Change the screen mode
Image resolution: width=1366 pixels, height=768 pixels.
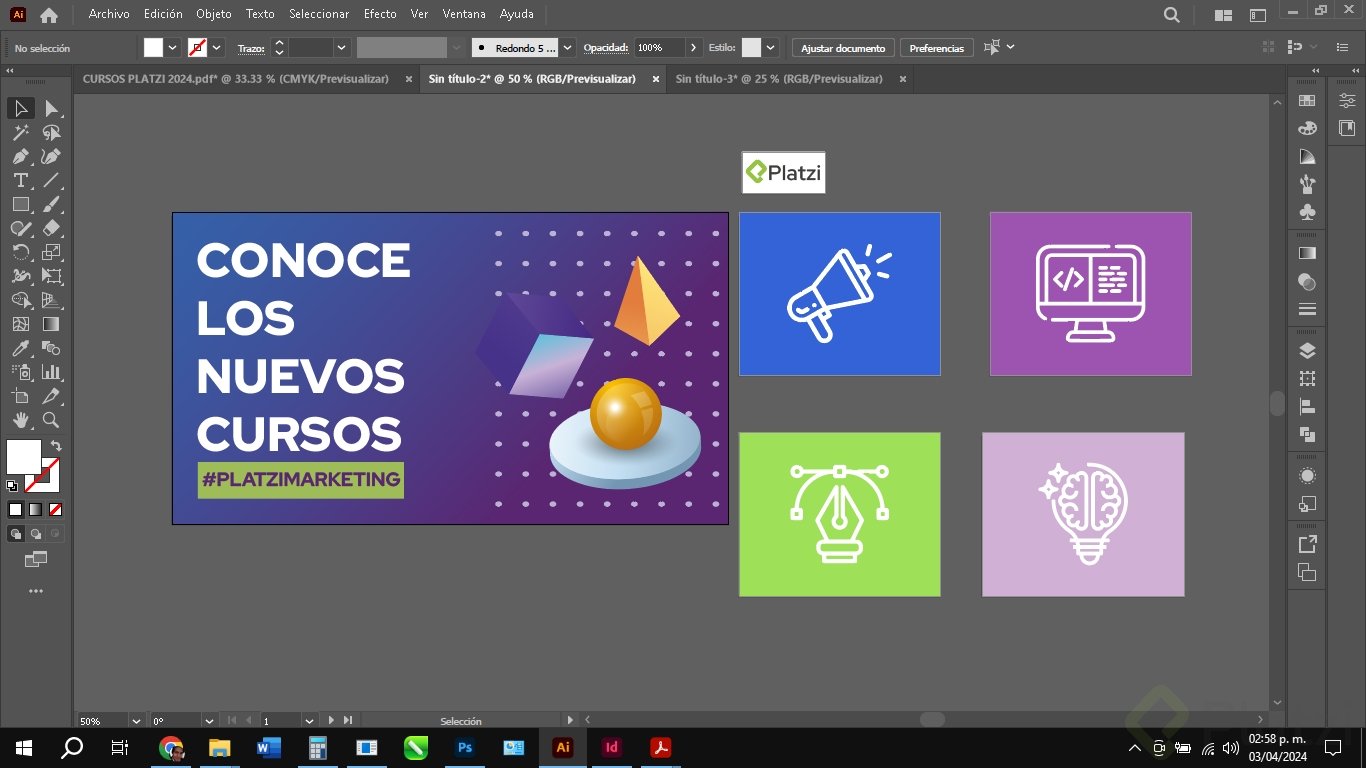coord(36,559)
